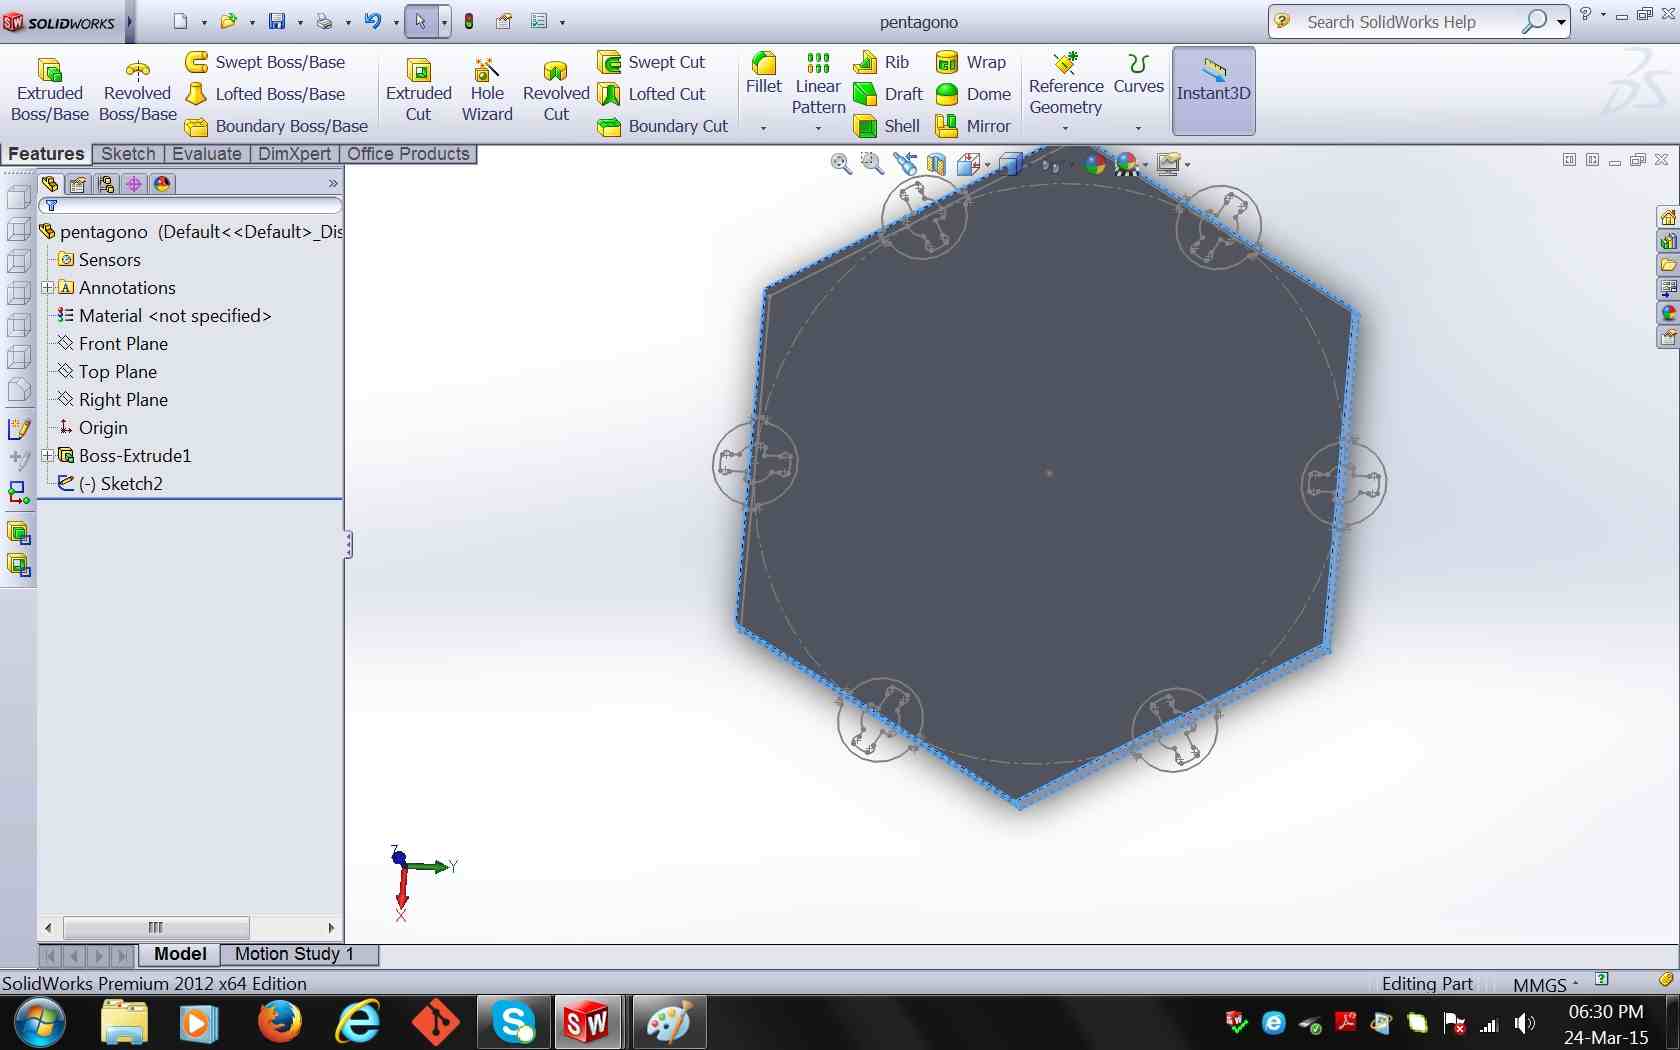Select the Top Plane item
Viewport: 1680px width, 1050px height.
[x=117, y=372]
